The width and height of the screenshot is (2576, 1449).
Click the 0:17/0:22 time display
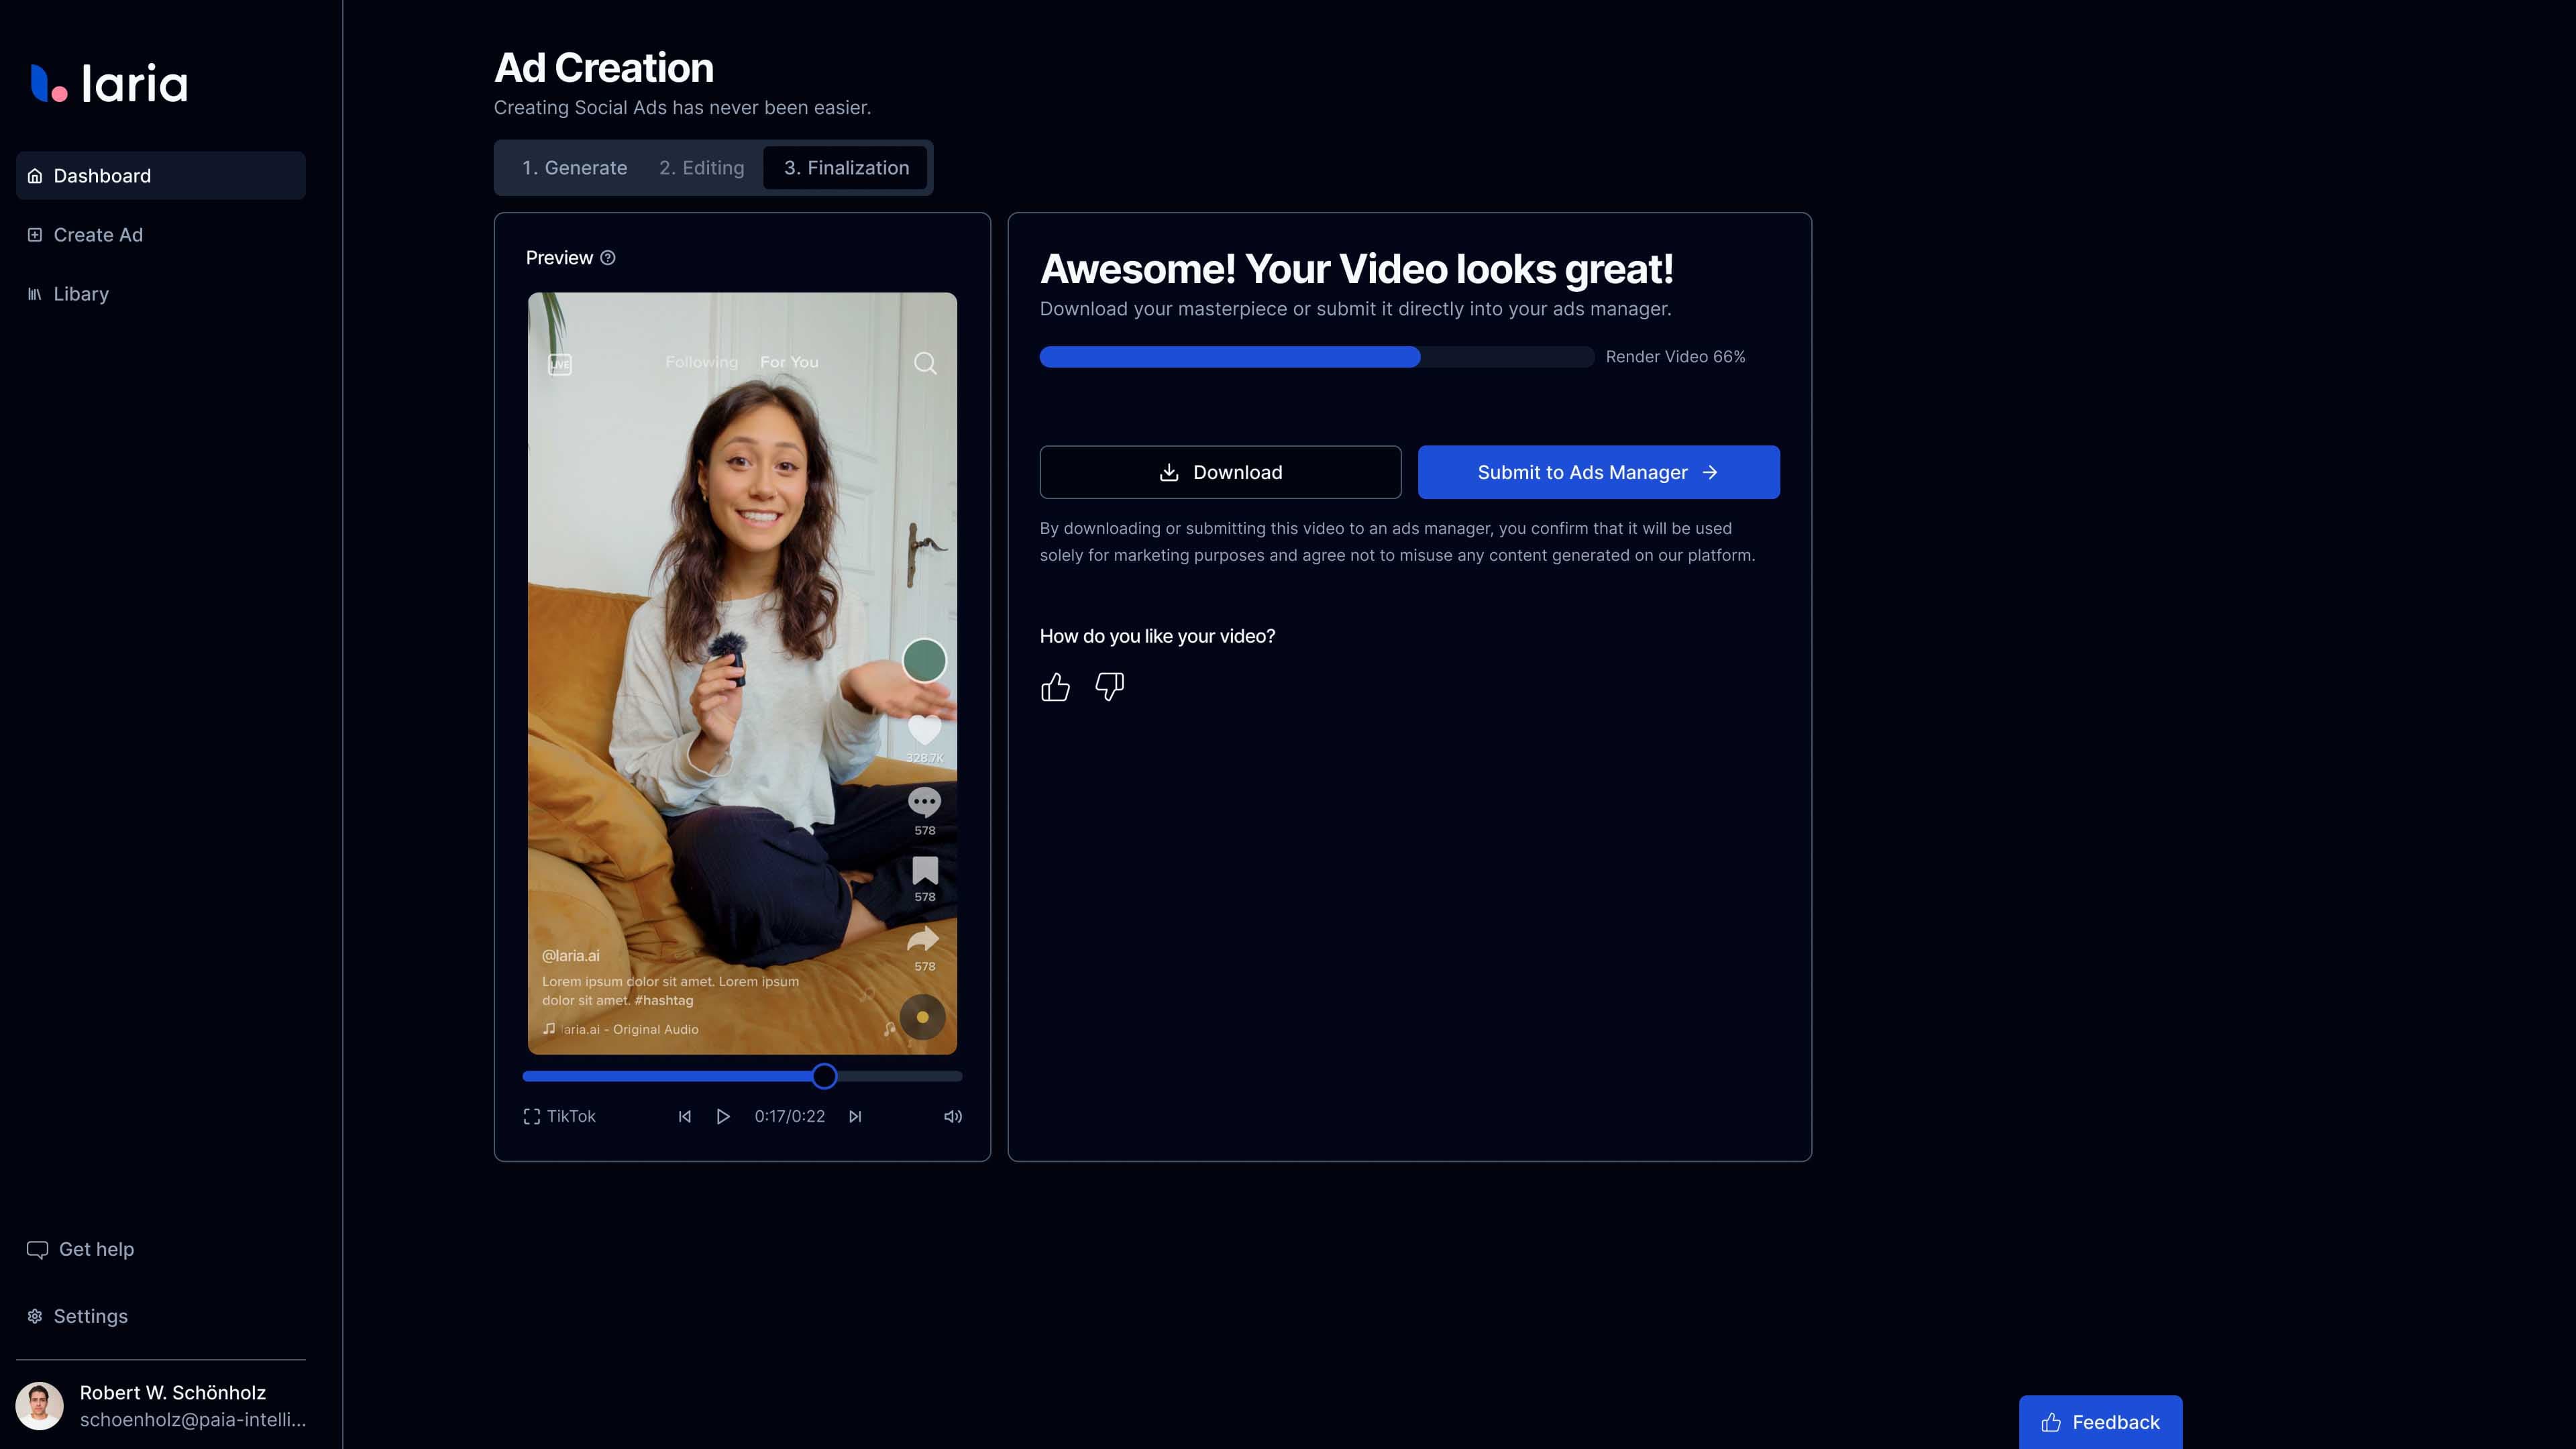click(790, 1116)
